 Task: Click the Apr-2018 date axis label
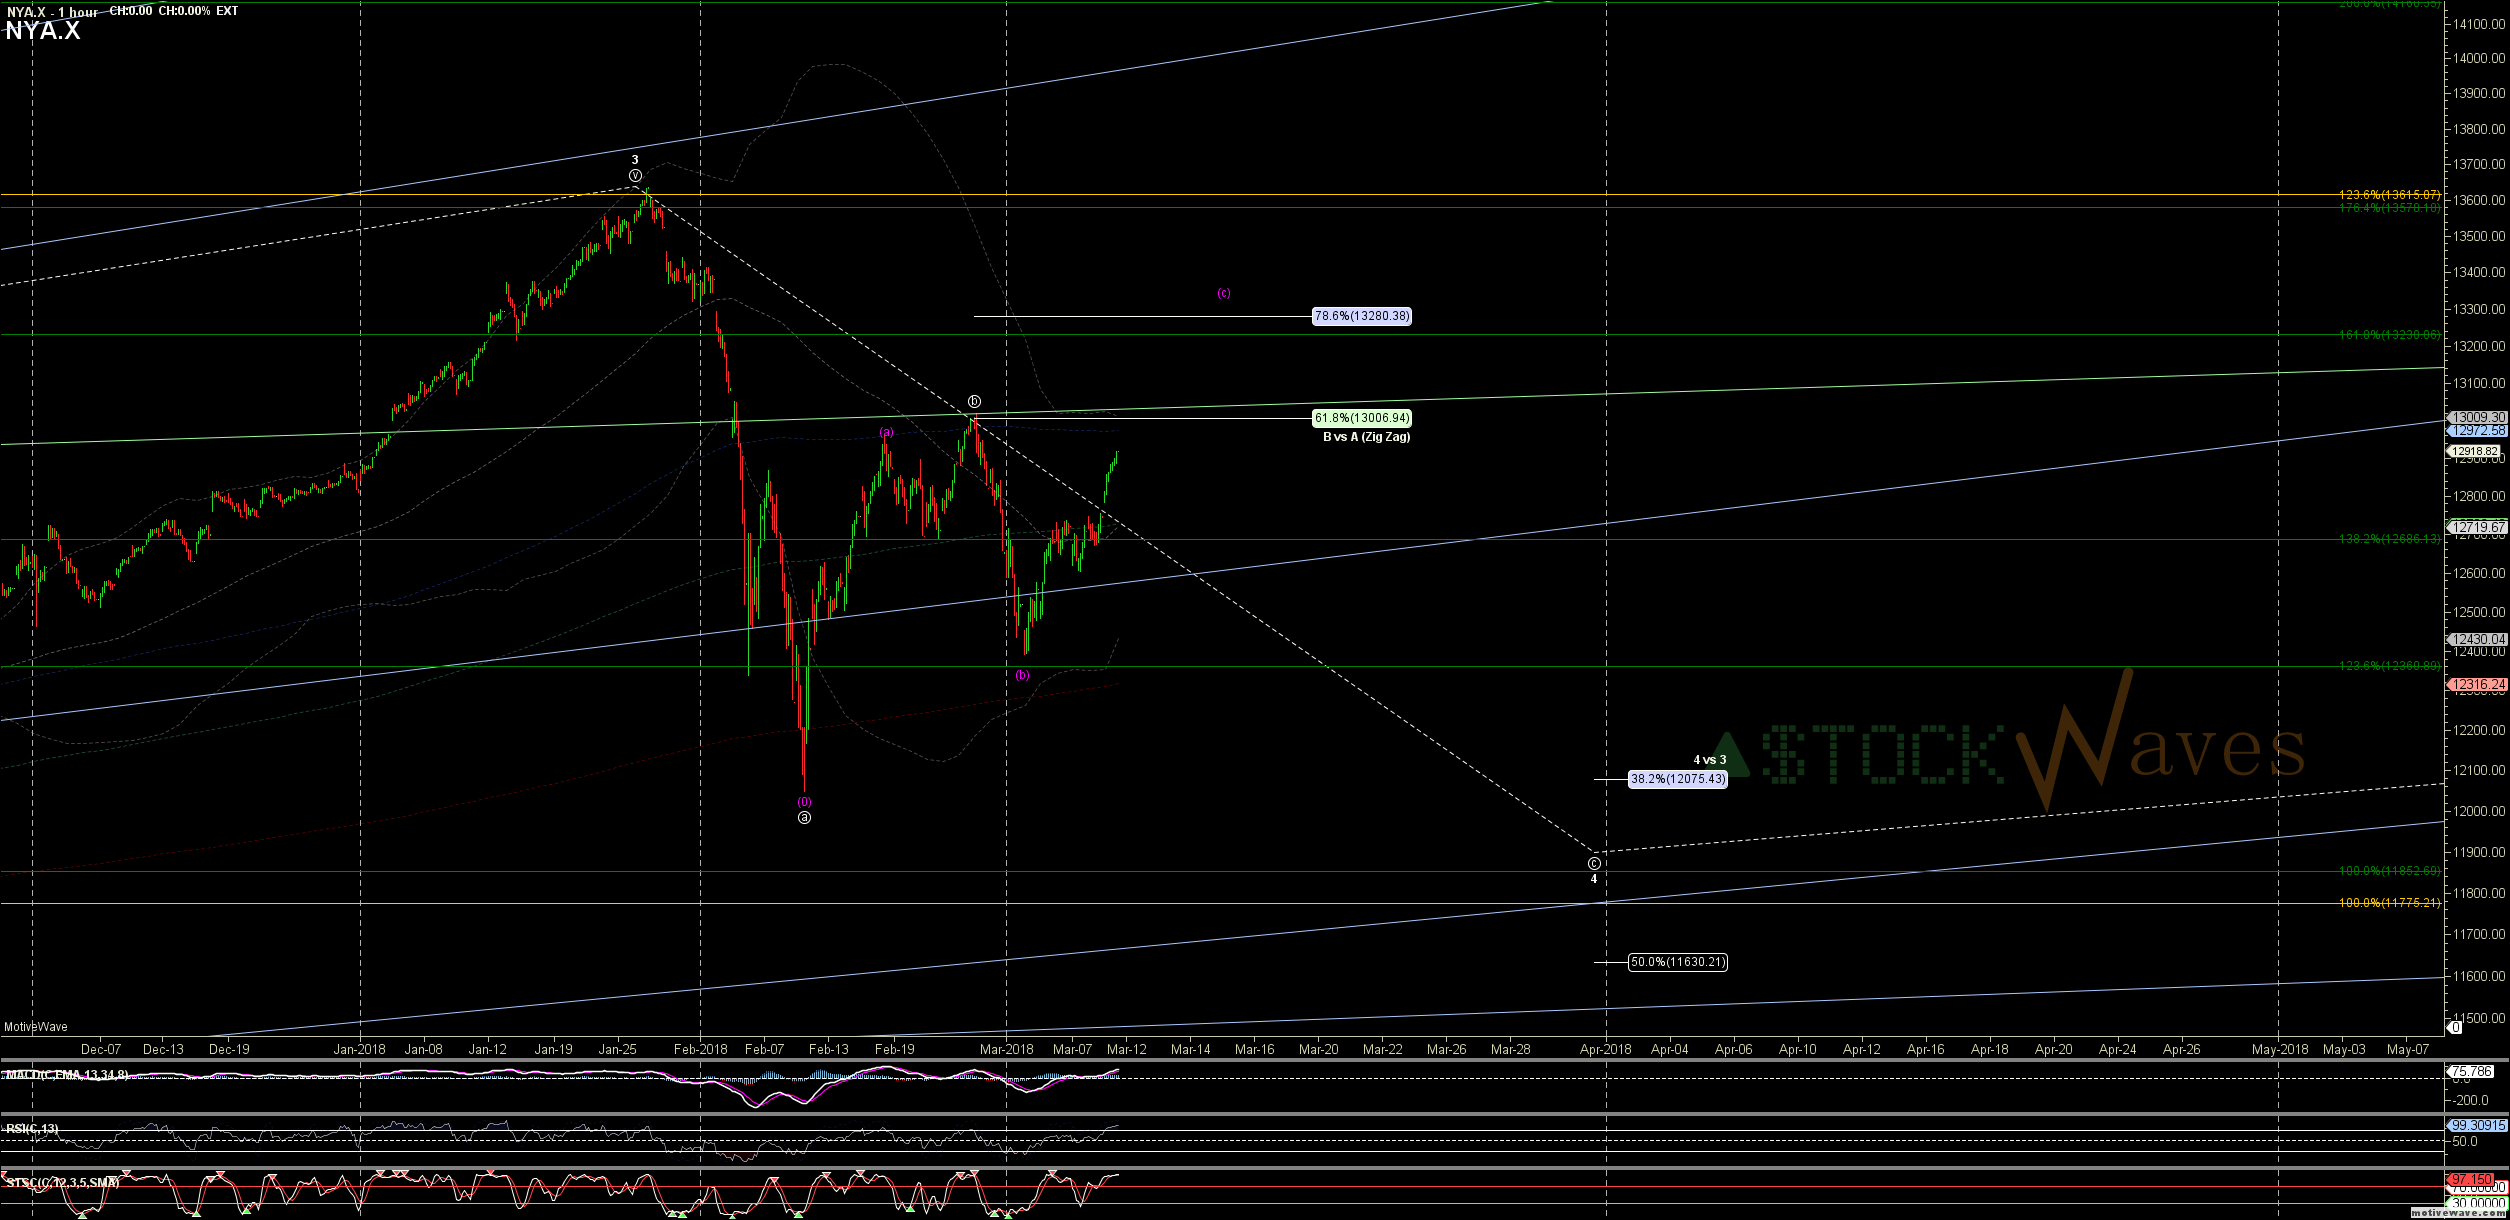click(1605, 1049)
